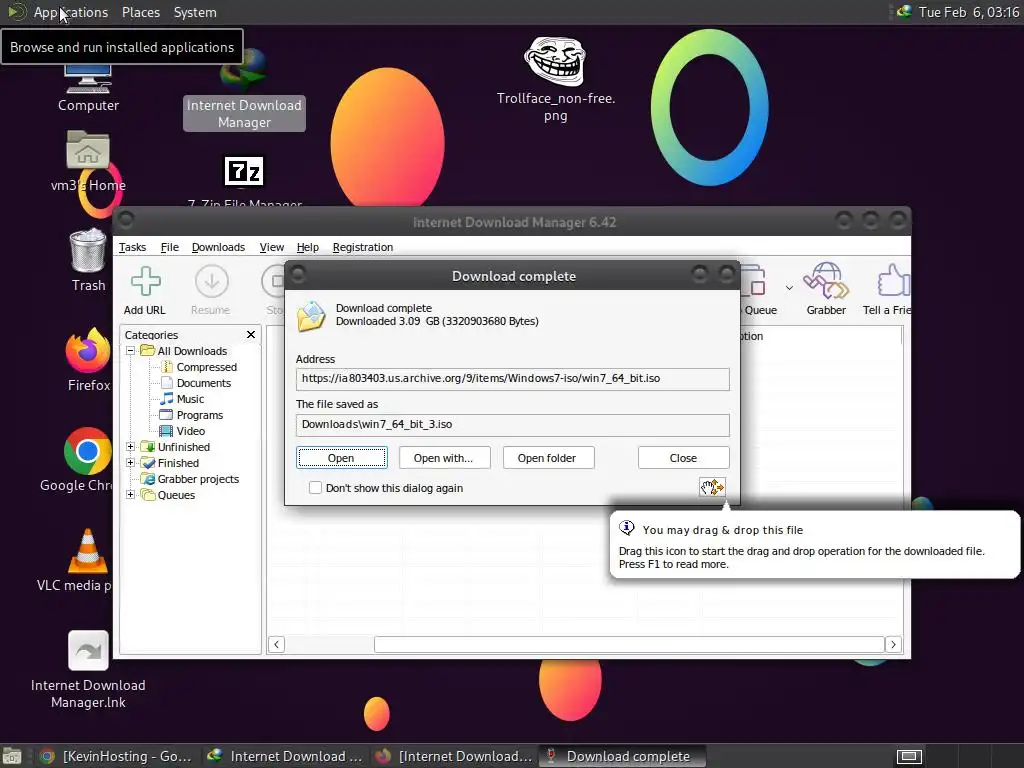Click the drag and drop hand icon
The width and height of the screenshot is (1024, 768).
[712, 487]
